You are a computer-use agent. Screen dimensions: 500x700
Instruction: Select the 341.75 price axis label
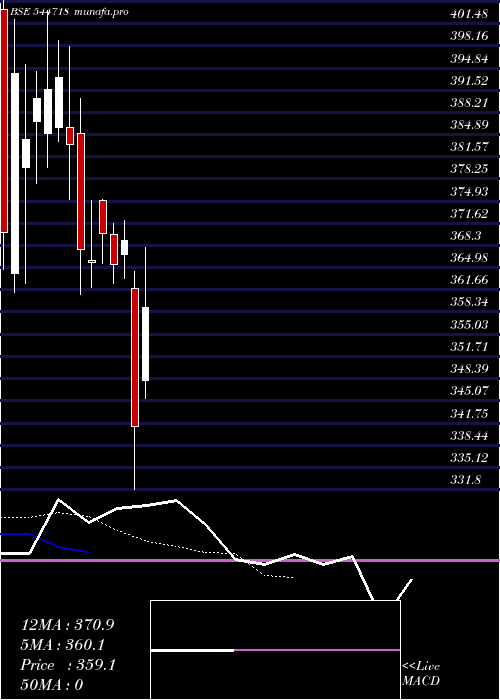click(x=469, y=413)
